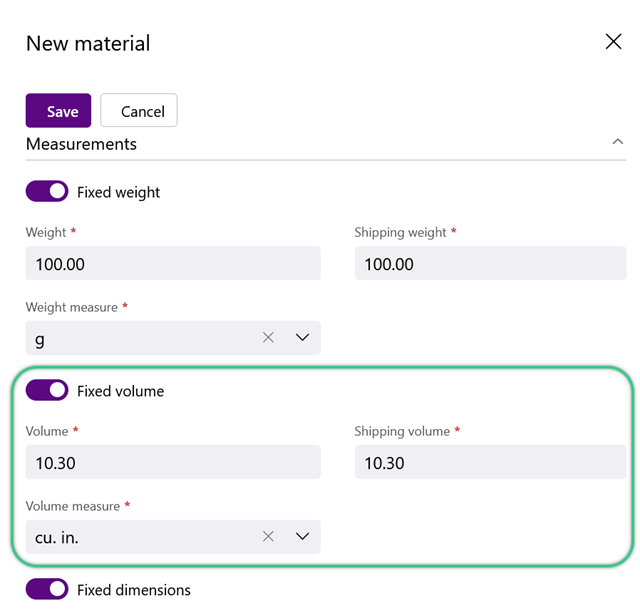Save the new material
The width and height of the screenshot is (640, 611).
coord(58,111)
